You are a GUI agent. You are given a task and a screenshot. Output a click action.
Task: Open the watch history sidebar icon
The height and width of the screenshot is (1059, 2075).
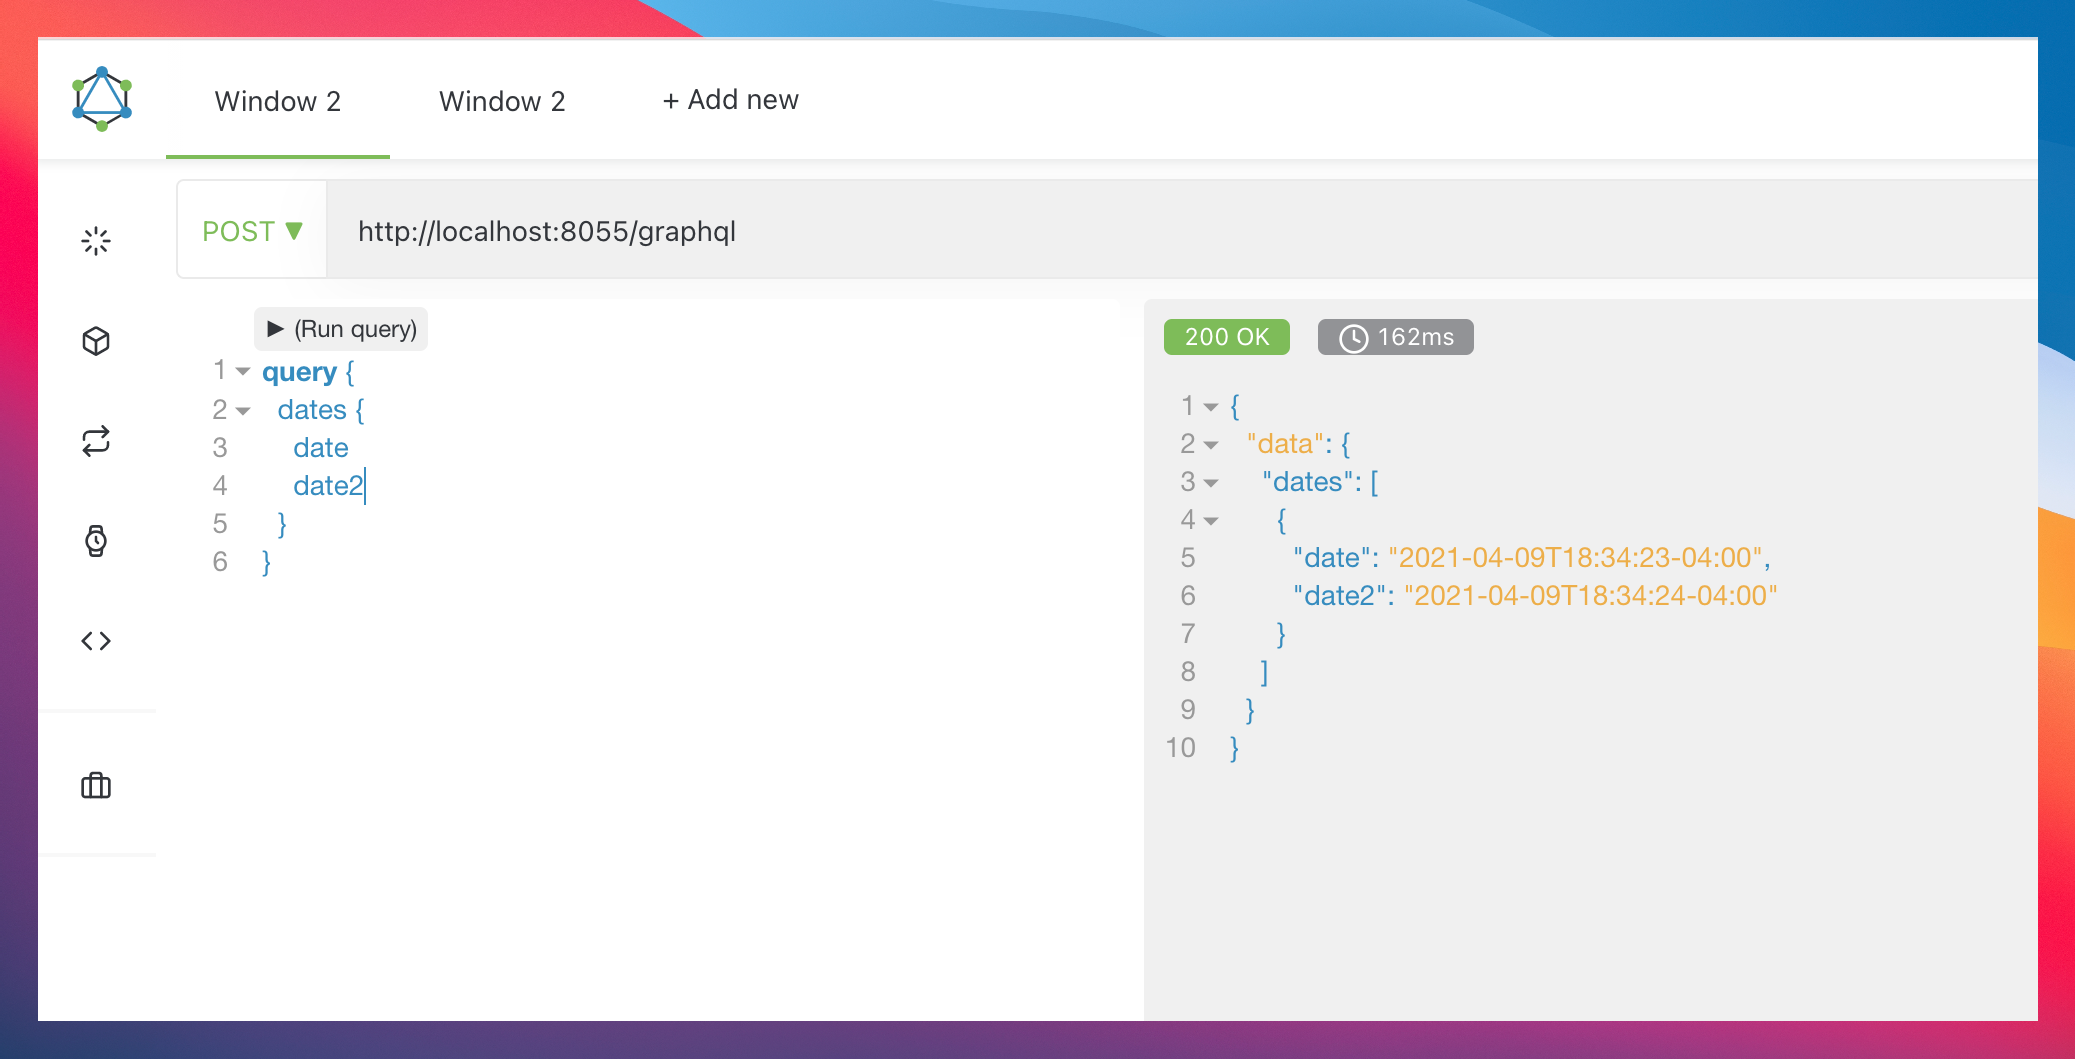(96, 541)
